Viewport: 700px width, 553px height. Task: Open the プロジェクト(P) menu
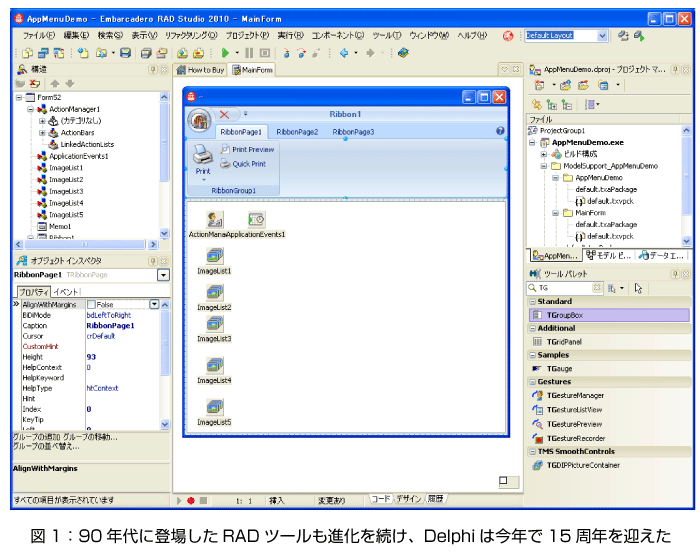tap(246, 35)
